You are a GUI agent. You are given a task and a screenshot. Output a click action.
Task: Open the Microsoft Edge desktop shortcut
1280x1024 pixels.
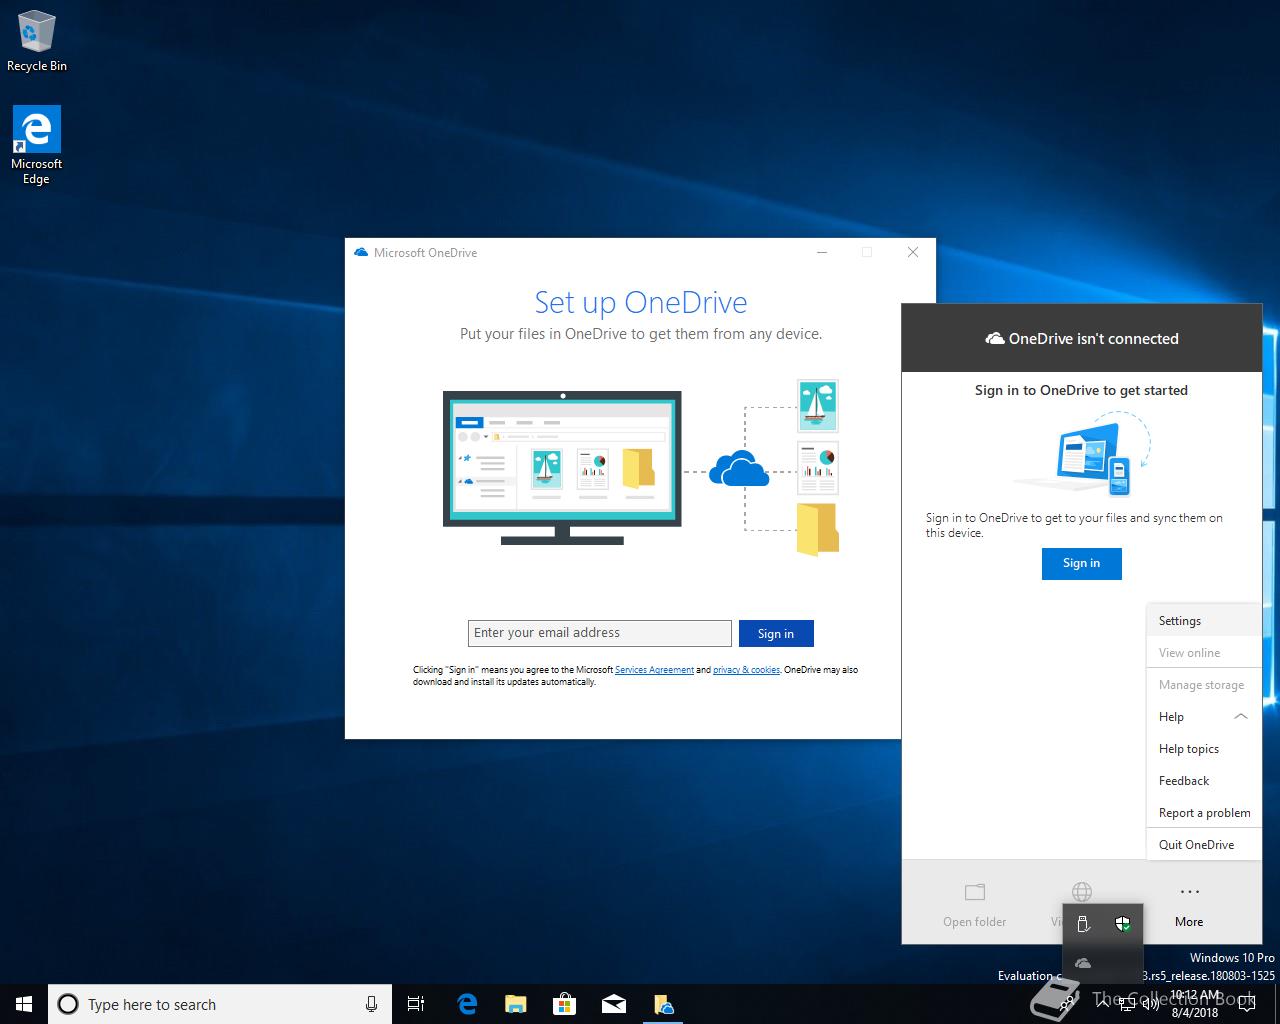[36, 146]
